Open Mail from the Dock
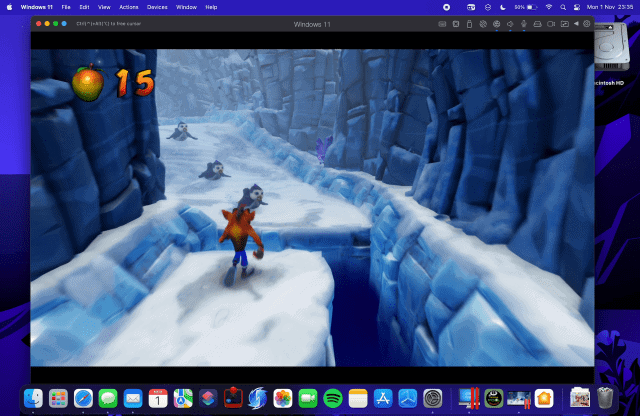 pyautogui.click(x=133, y=398)
